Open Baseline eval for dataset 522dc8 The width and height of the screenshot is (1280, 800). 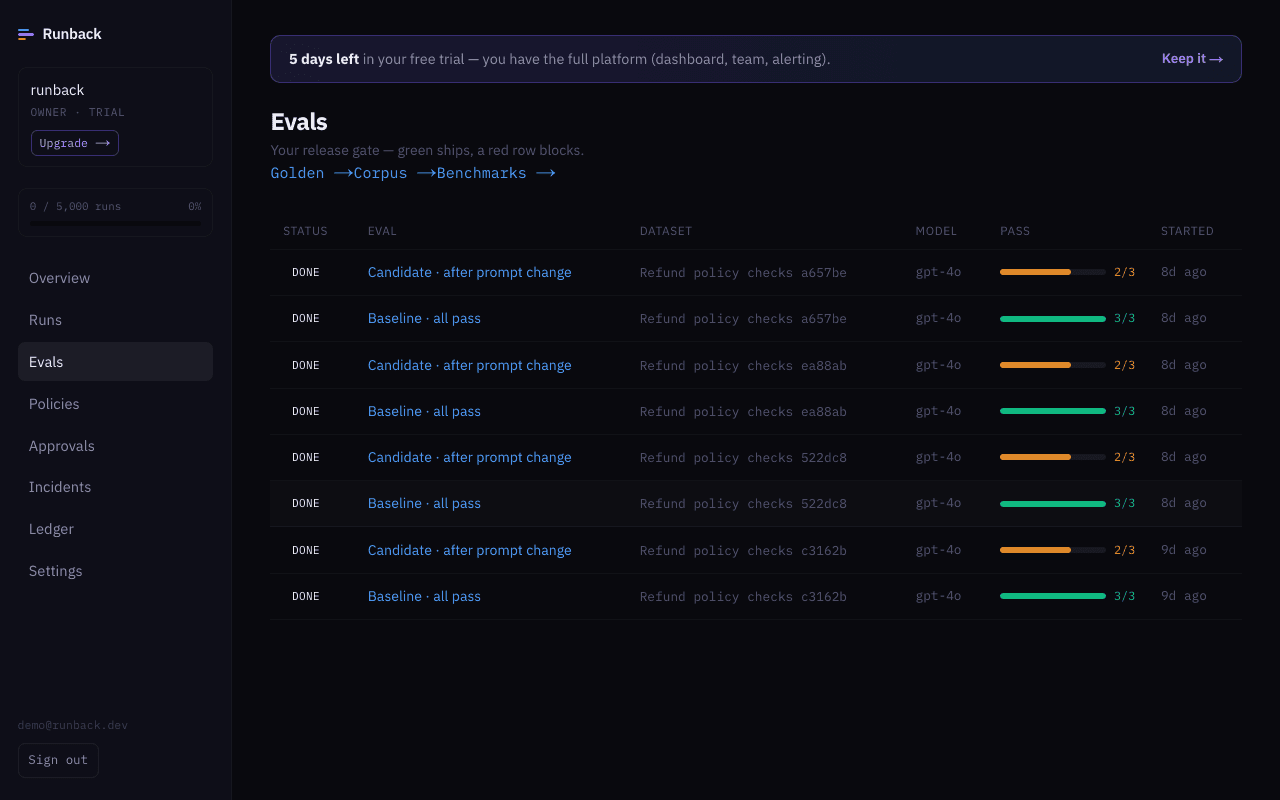424,503
